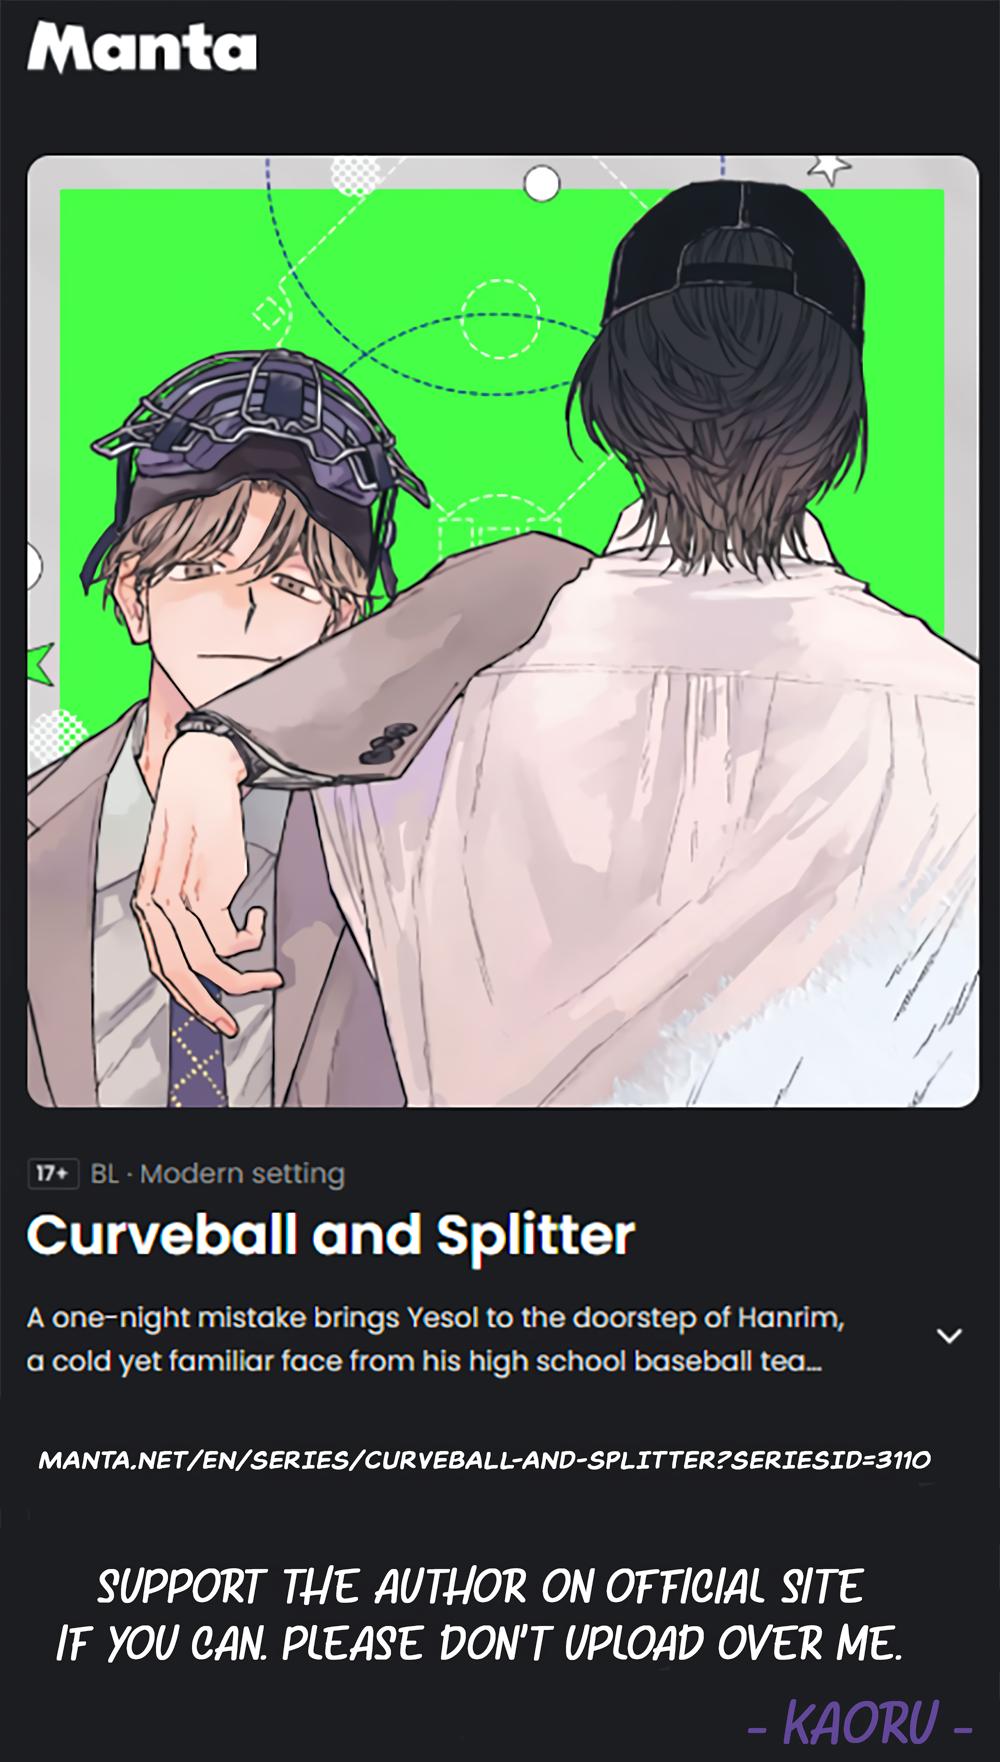The width and height of the screenshot is (1000, 1762).
Task: Click the Manta logo
Action: pos(142,48)
